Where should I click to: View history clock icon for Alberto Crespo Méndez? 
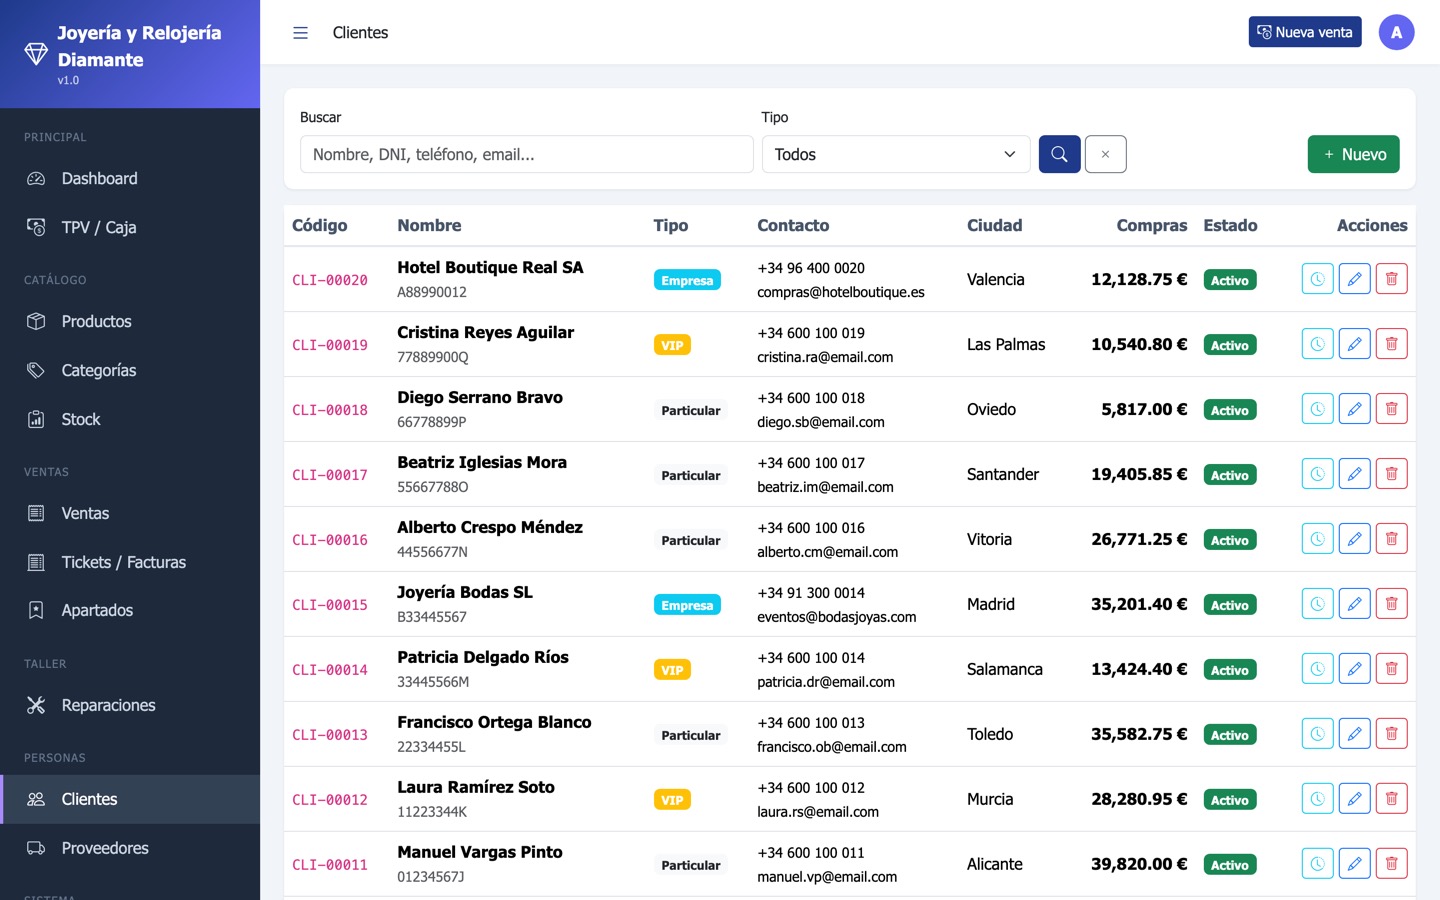[x=1317, y=539]
